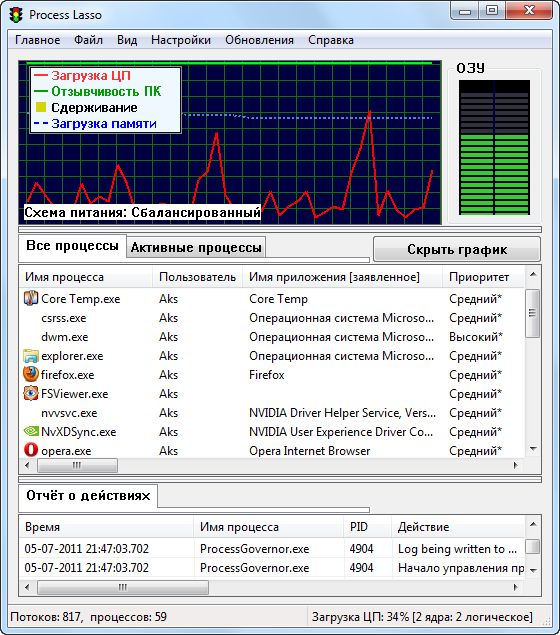Image resolution: width=560 pixels, height=635 pixels.
Task: Sort by Приоритет column header
Action: coord(484,277)
